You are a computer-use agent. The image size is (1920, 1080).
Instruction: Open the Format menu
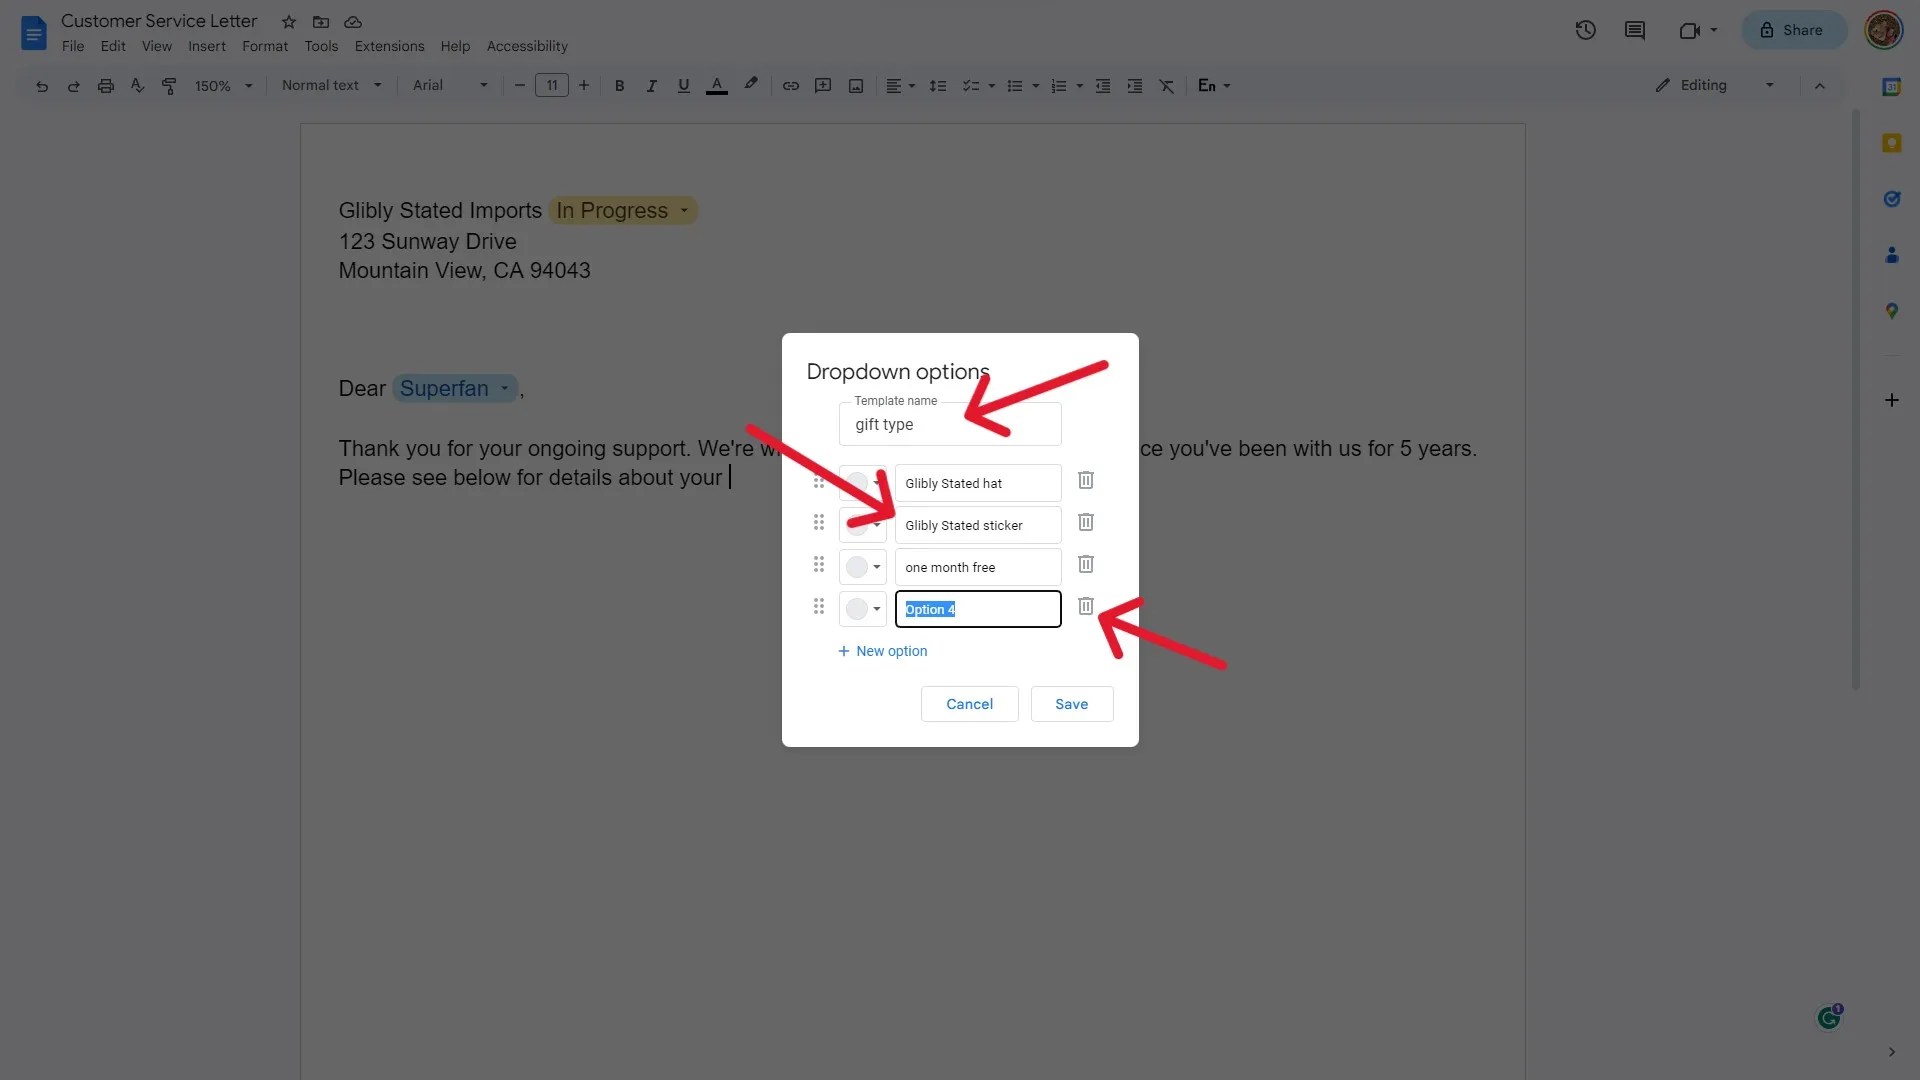[x=265, y=46]
